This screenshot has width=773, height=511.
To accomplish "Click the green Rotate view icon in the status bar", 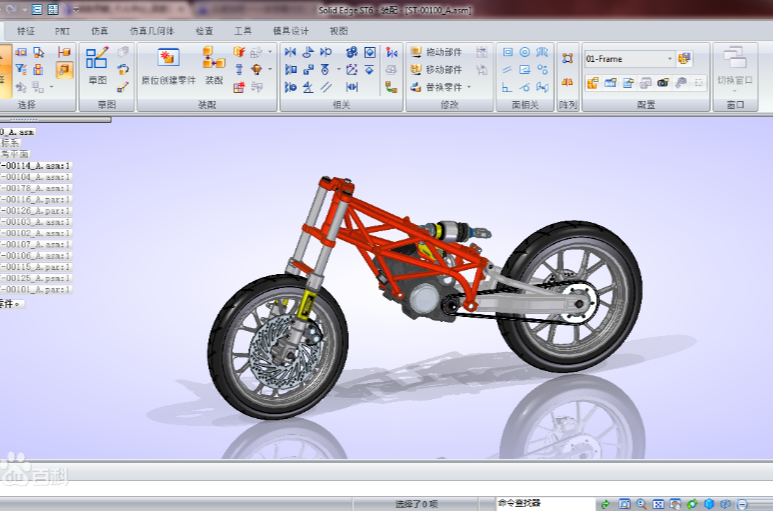I will [x=692, y=504].
